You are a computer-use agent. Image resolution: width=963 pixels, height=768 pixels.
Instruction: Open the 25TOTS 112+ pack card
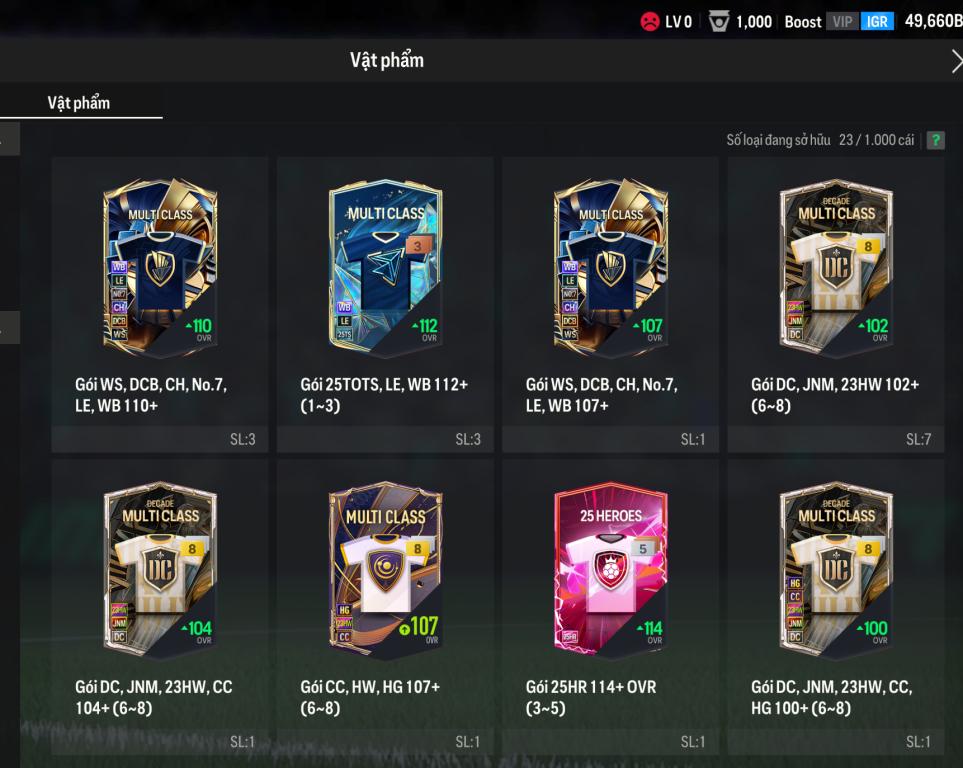385,305
